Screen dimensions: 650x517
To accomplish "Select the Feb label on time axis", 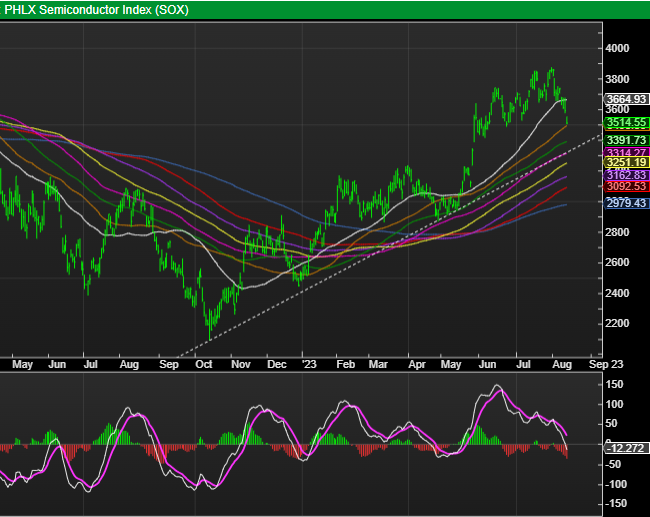I will point(345,364).
